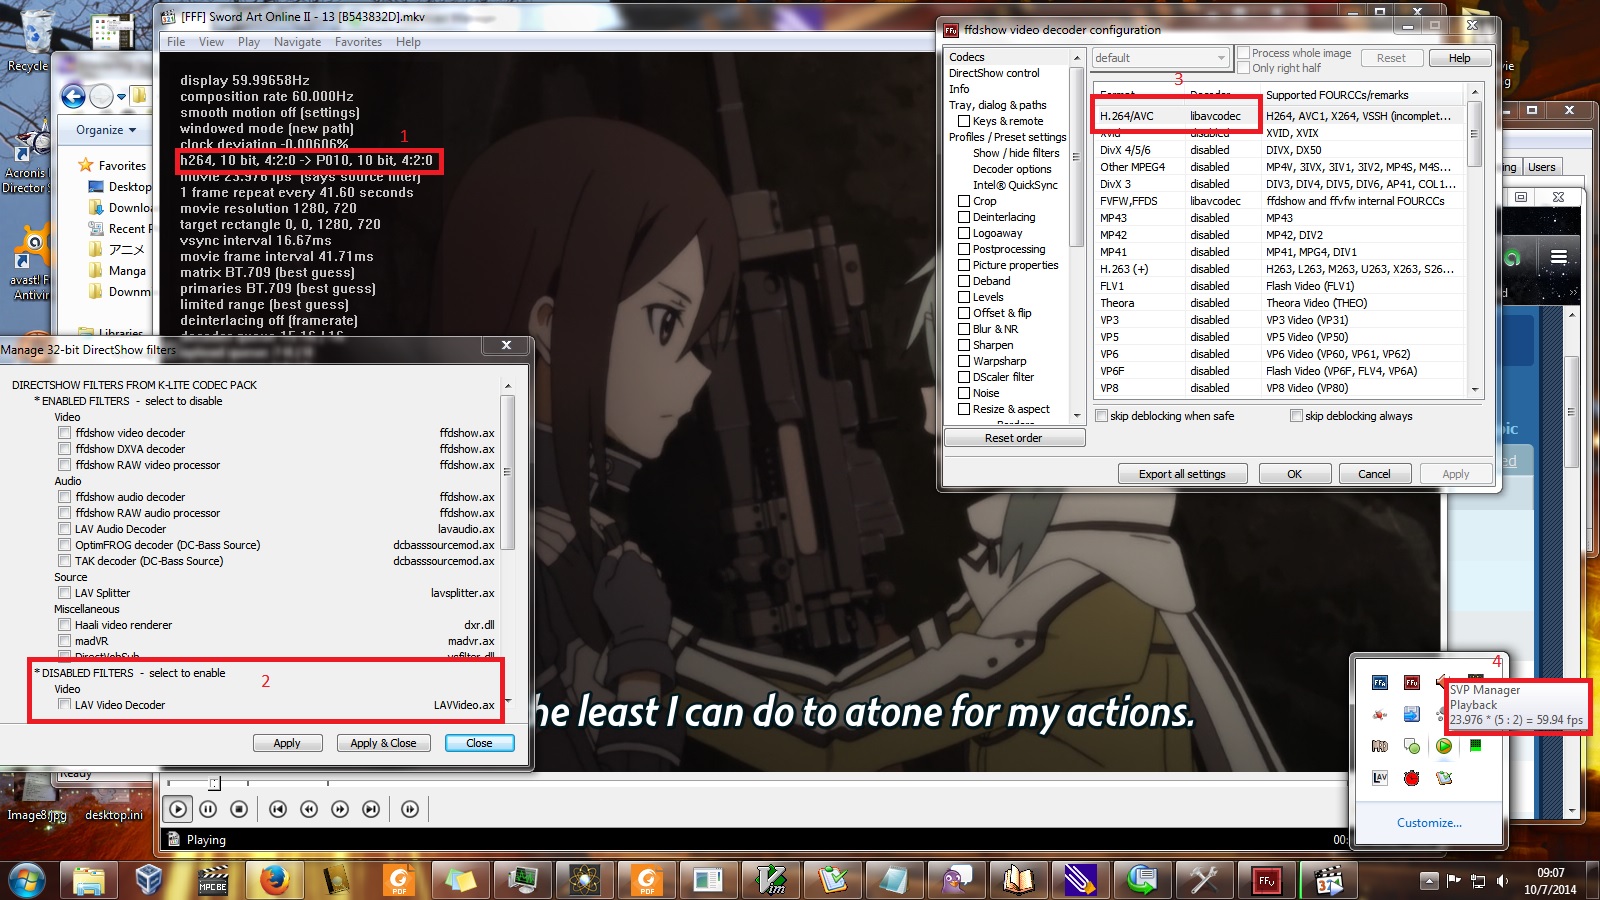Click the LAV tray icon

click(x=1380, y=777)
